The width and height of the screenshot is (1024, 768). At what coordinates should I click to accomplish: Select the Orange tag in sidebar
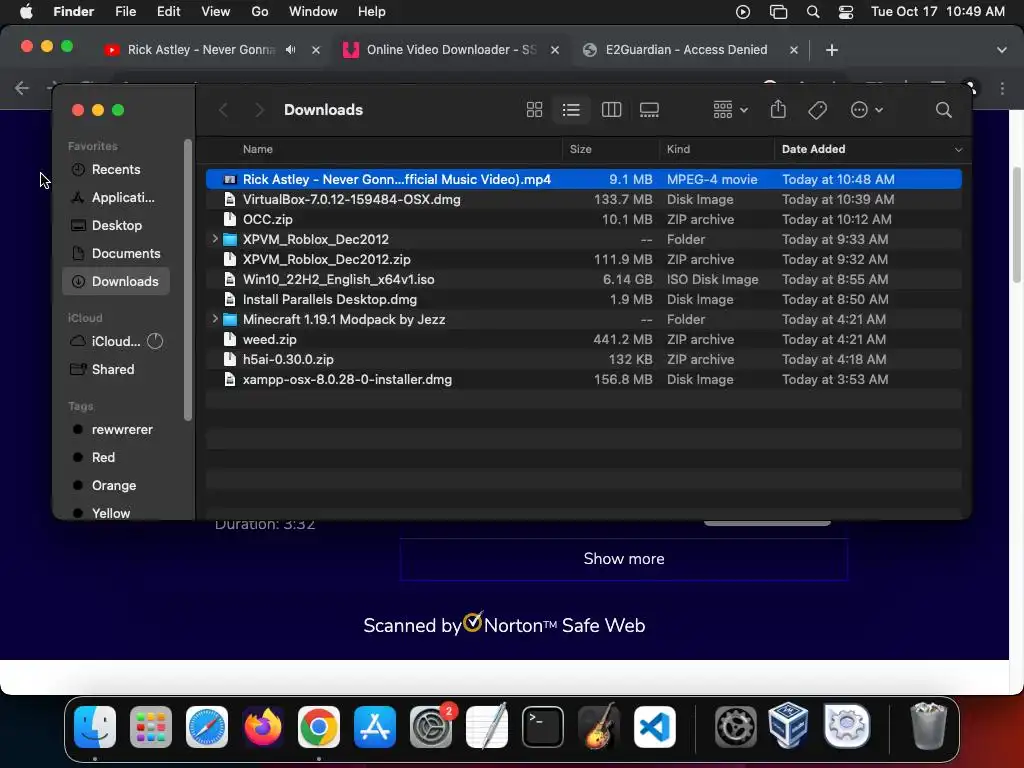[x=116, y=486]
